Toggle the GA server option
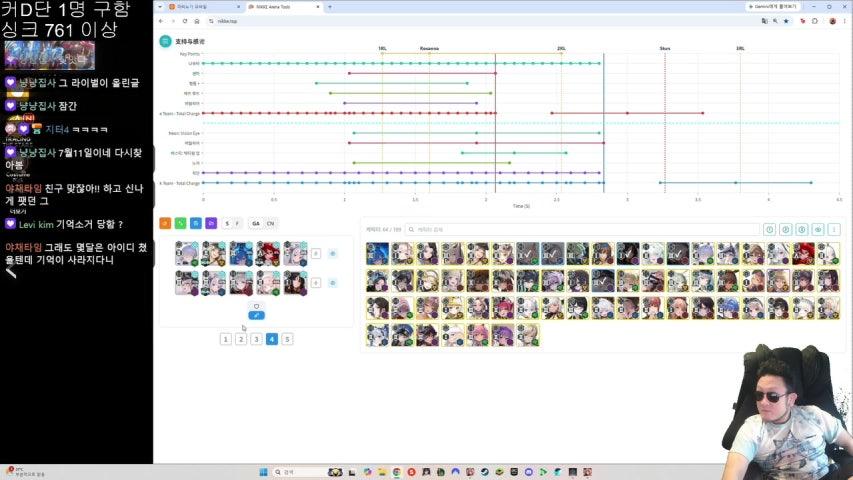Screen dimensions: 853x480 (256, 224)
